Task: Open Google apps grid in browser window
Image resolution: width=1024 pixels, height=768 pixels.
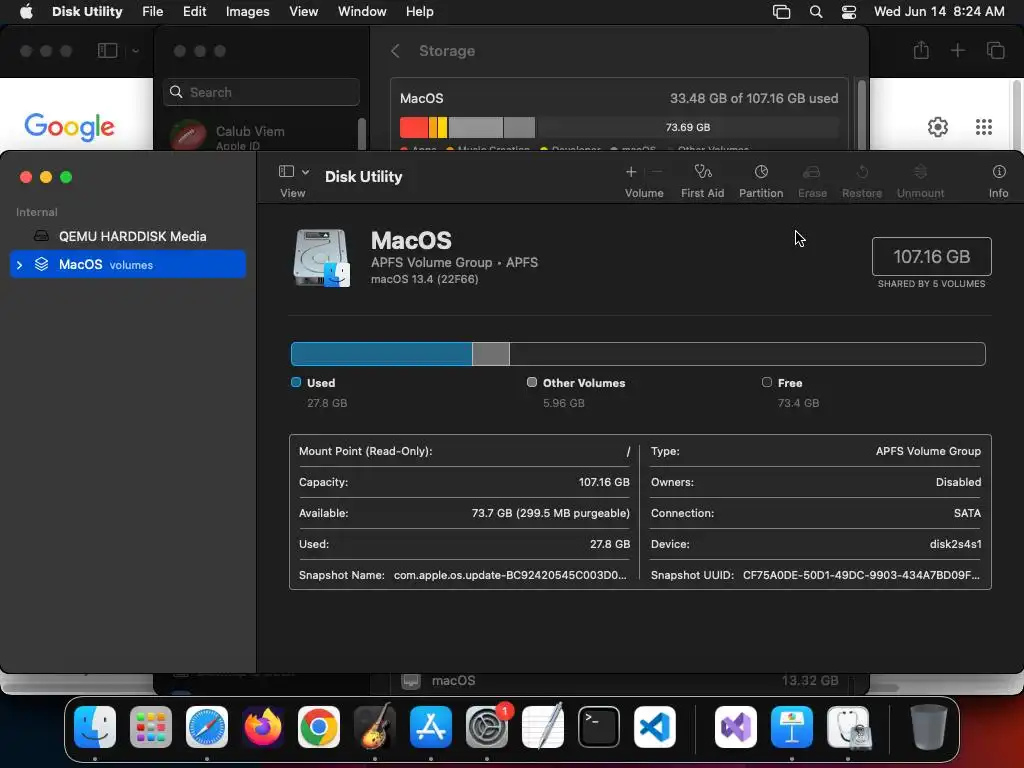Action: 984,127
